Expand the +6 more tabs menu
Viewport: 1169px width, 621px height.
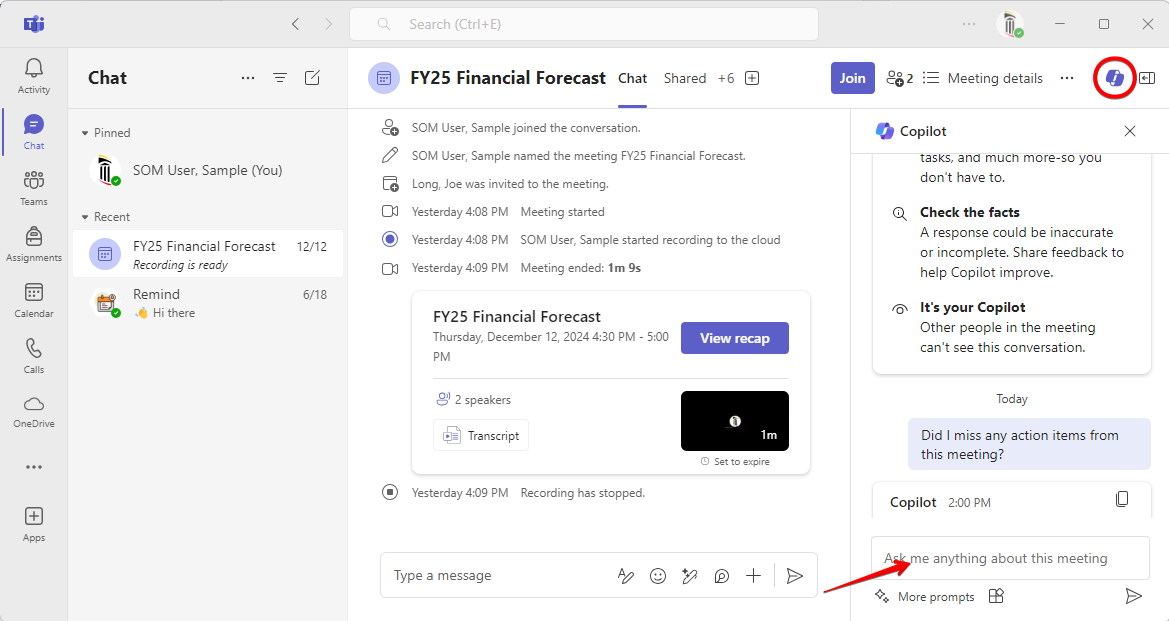(x=725, y=78)
